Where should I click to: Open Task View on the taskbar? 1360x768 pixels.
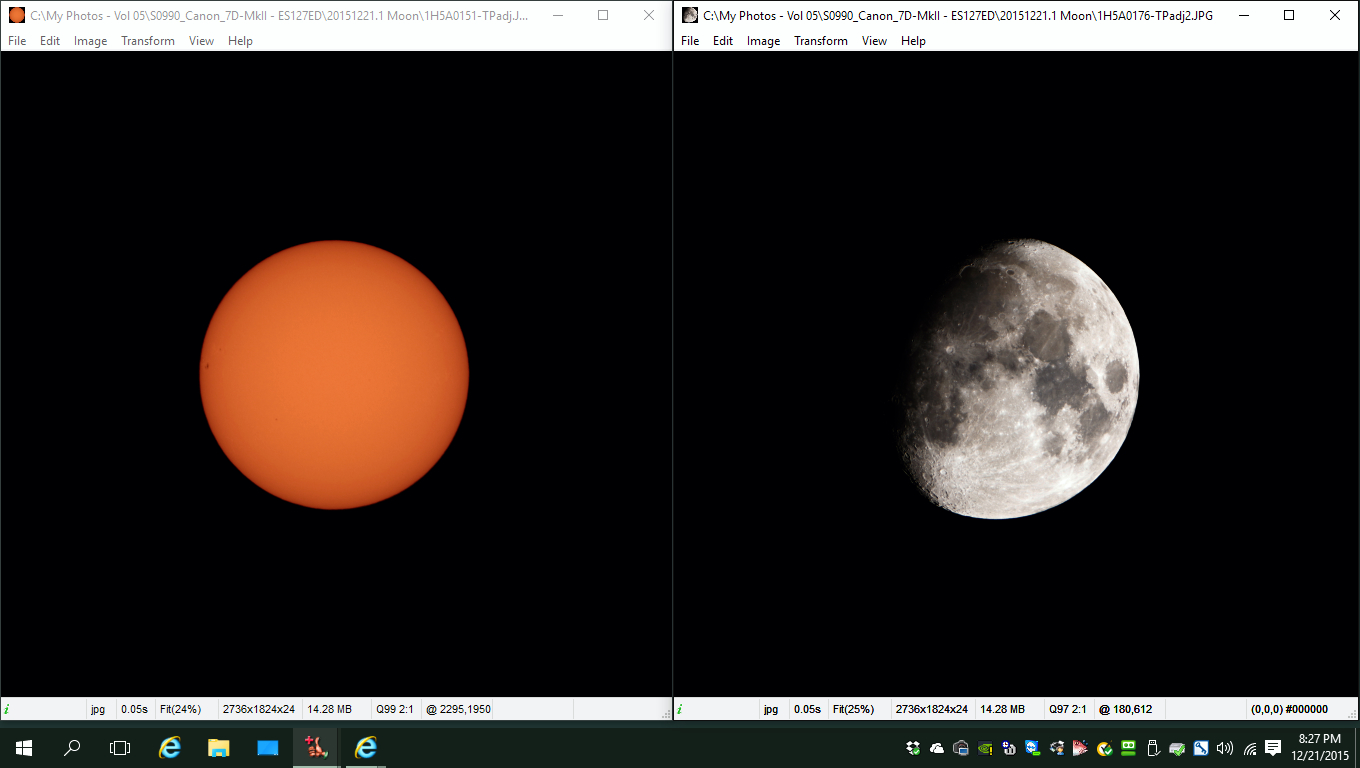(120, 747)
